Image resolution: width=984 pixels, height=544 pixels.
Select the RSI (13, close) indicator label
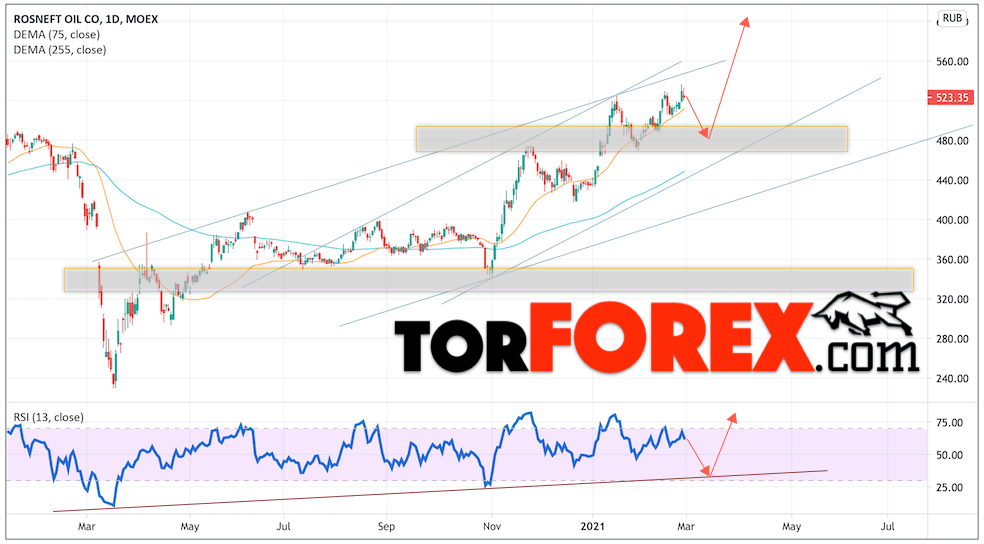point(48,417)
